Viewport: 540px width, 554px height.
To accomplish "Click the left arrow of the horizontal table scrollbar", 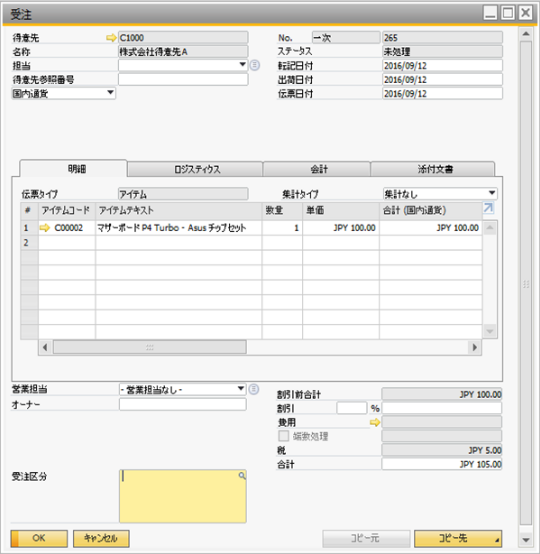I will (x=45, y=347).
